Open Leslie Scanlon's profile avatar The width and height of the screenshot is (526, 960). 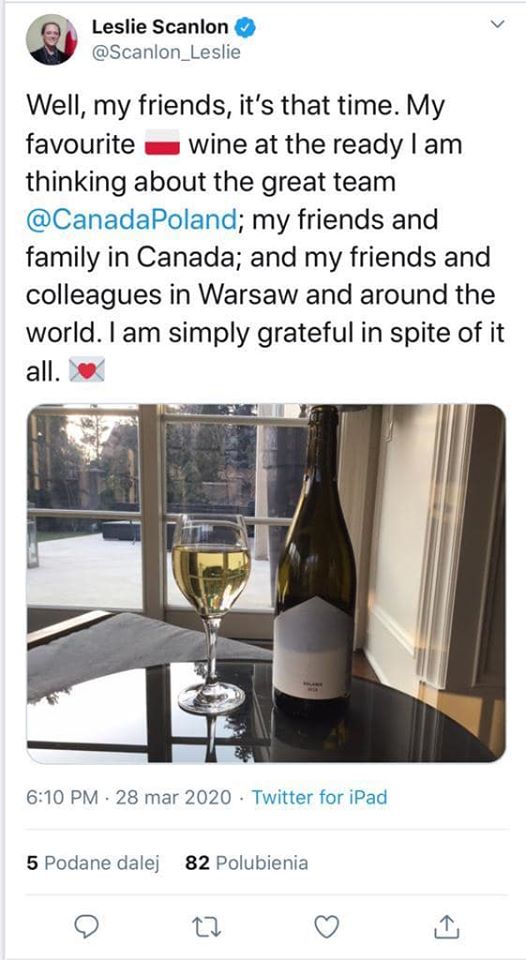[x=51, y=39]
